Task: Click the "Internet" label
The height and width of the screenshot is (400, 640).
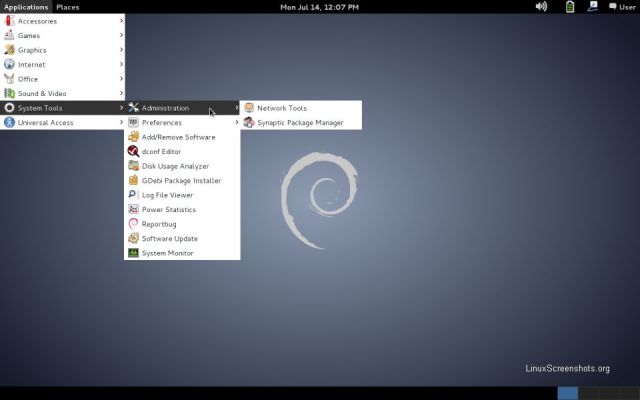Action: 31,64
